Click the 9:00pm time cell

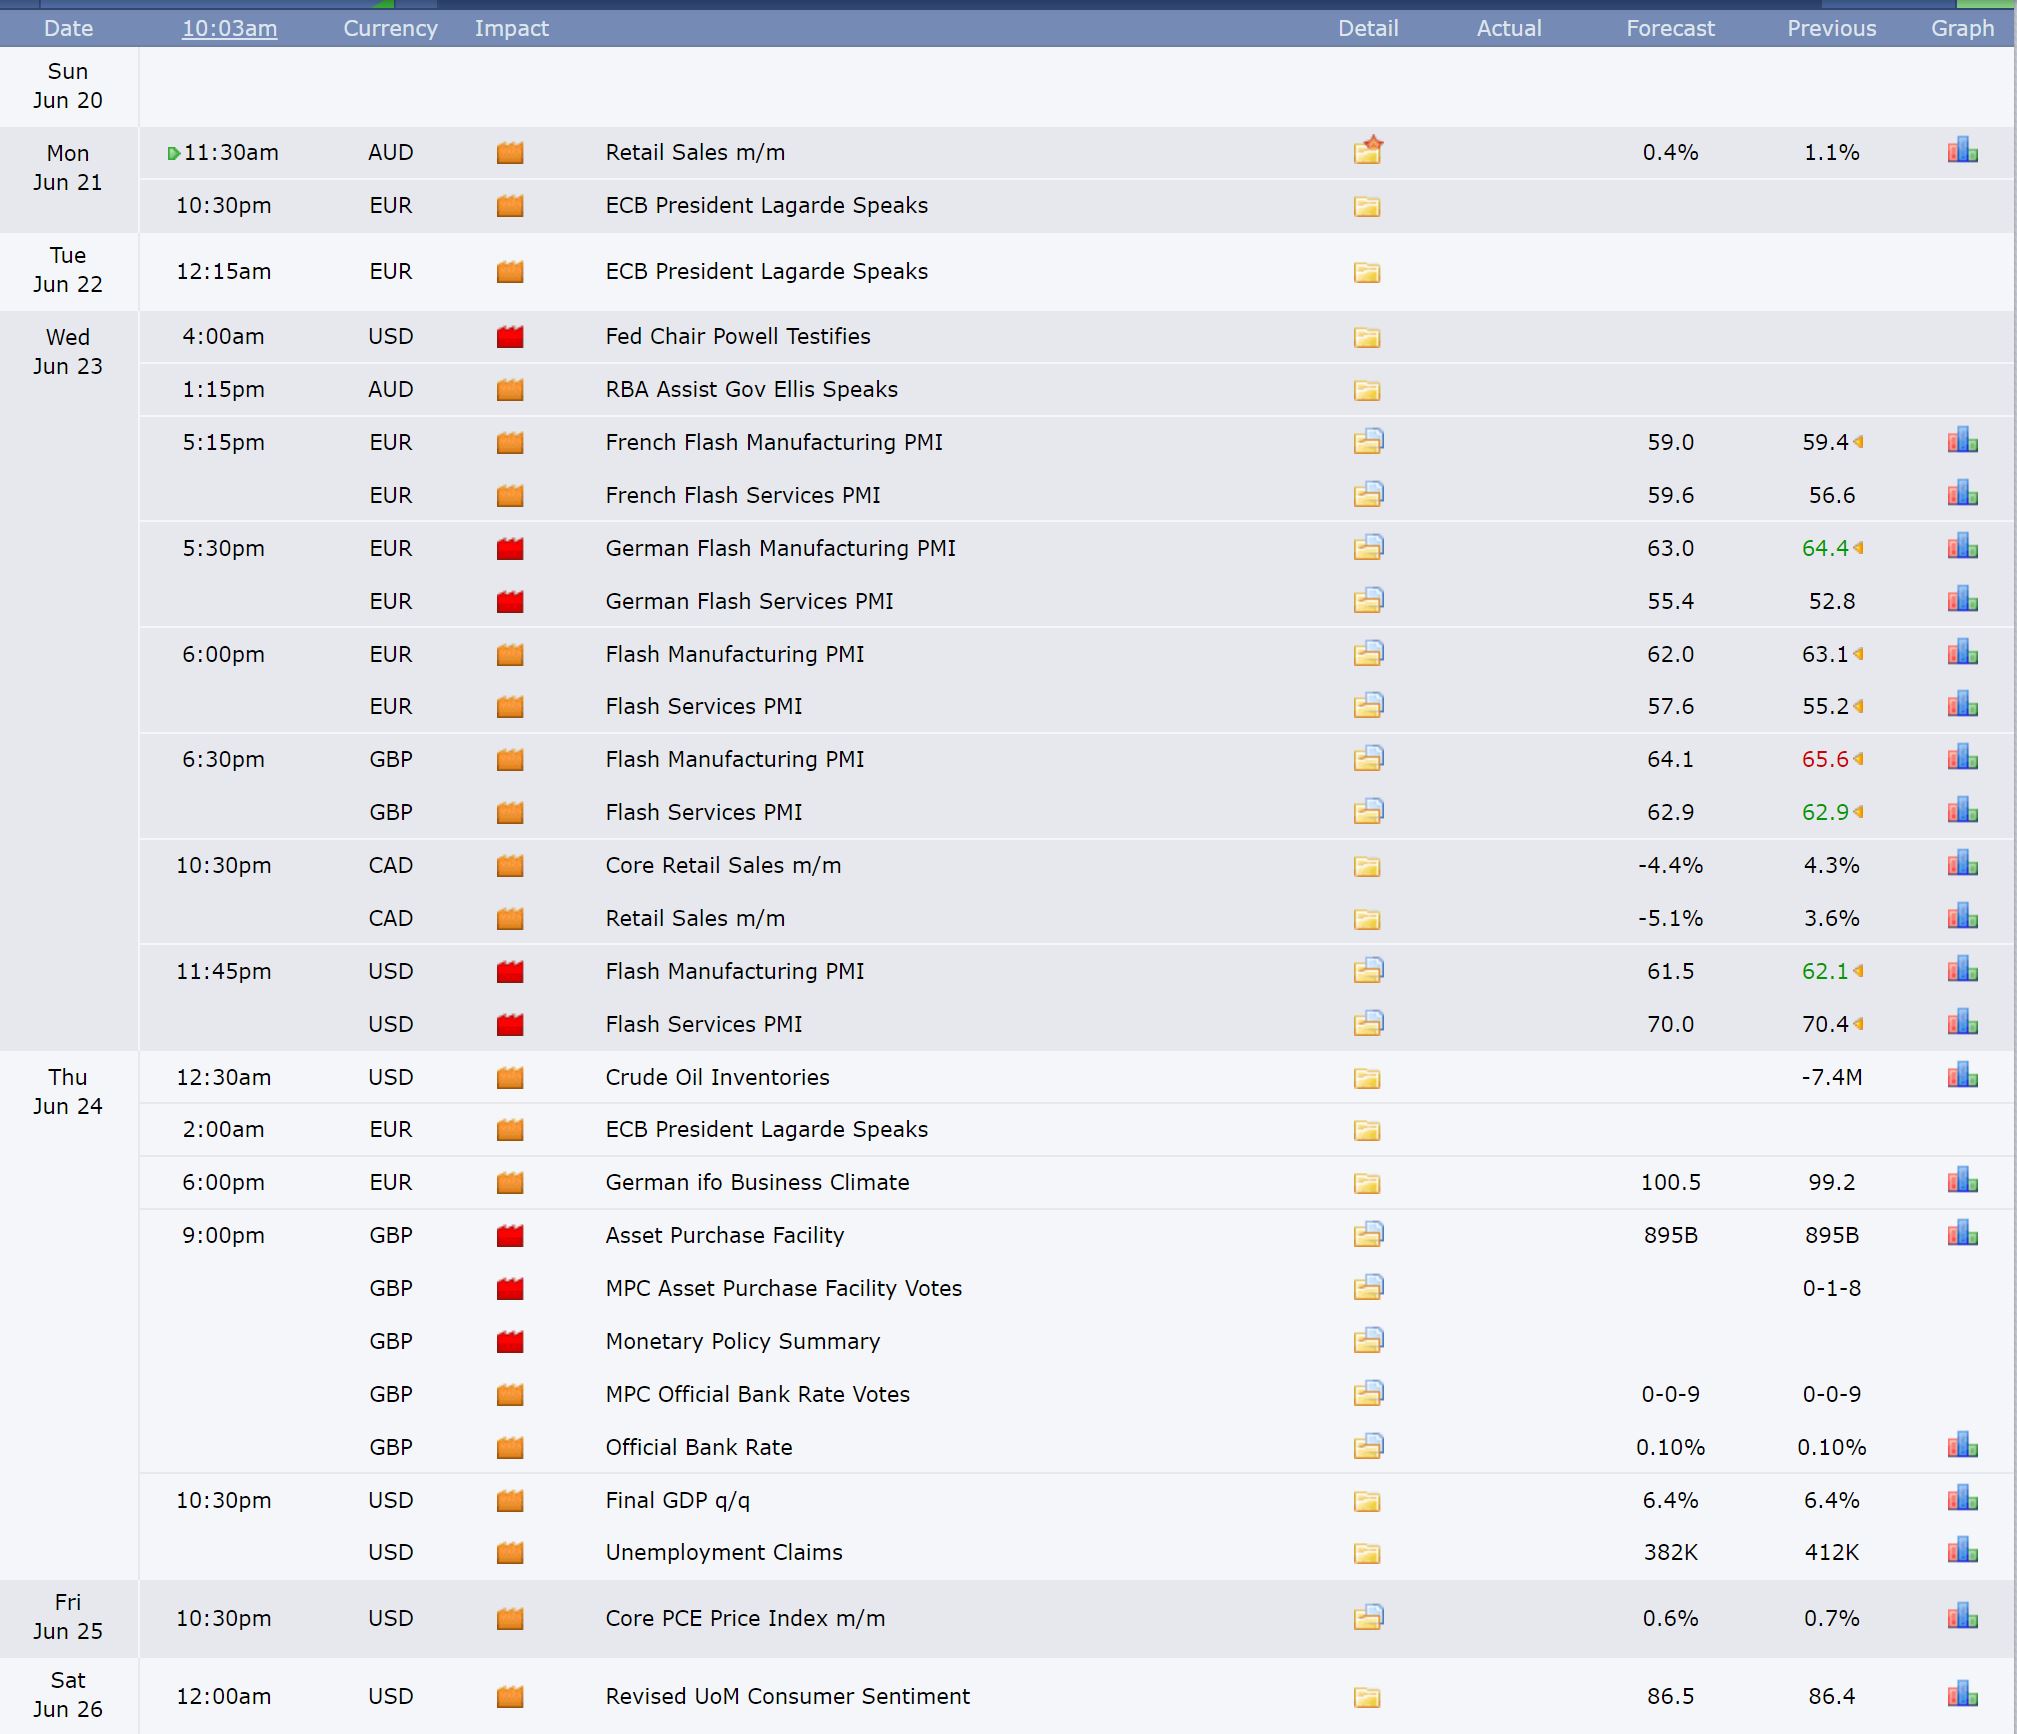pyautogui.click(x=223, y=1235)
